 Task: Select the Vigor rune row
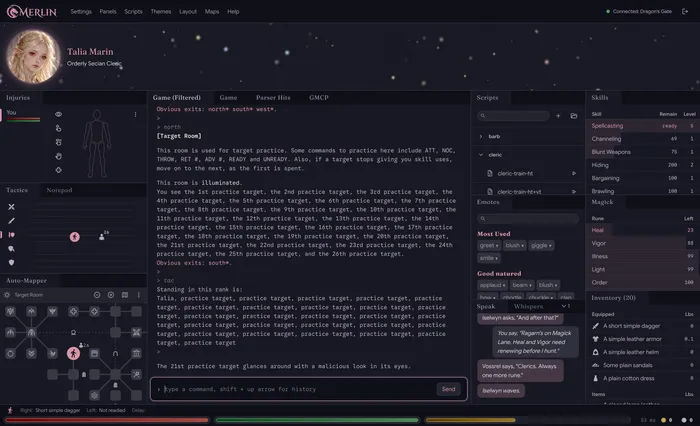(642, 243)
